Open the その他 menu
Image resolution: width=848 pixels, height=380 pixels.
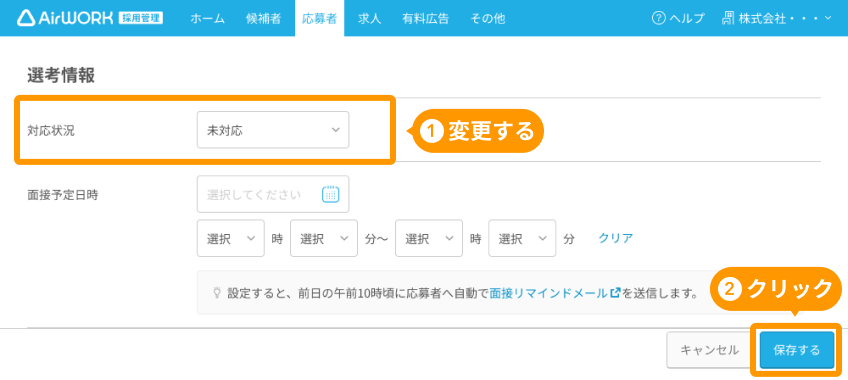click(x=488, y=18)
